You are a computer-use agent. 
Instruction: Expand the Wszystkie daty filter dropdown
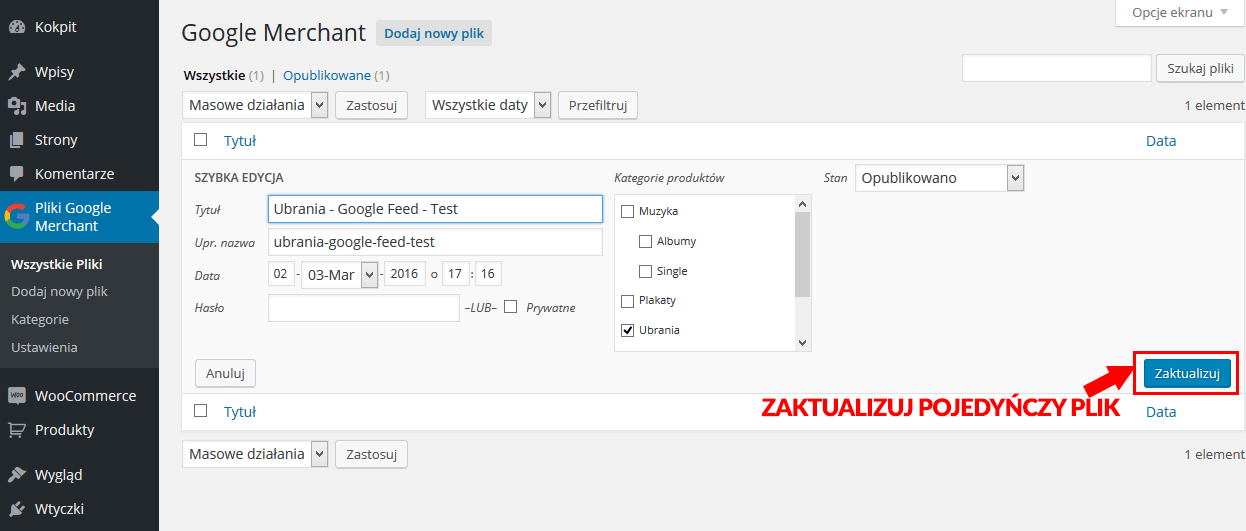tap(488, 105)
